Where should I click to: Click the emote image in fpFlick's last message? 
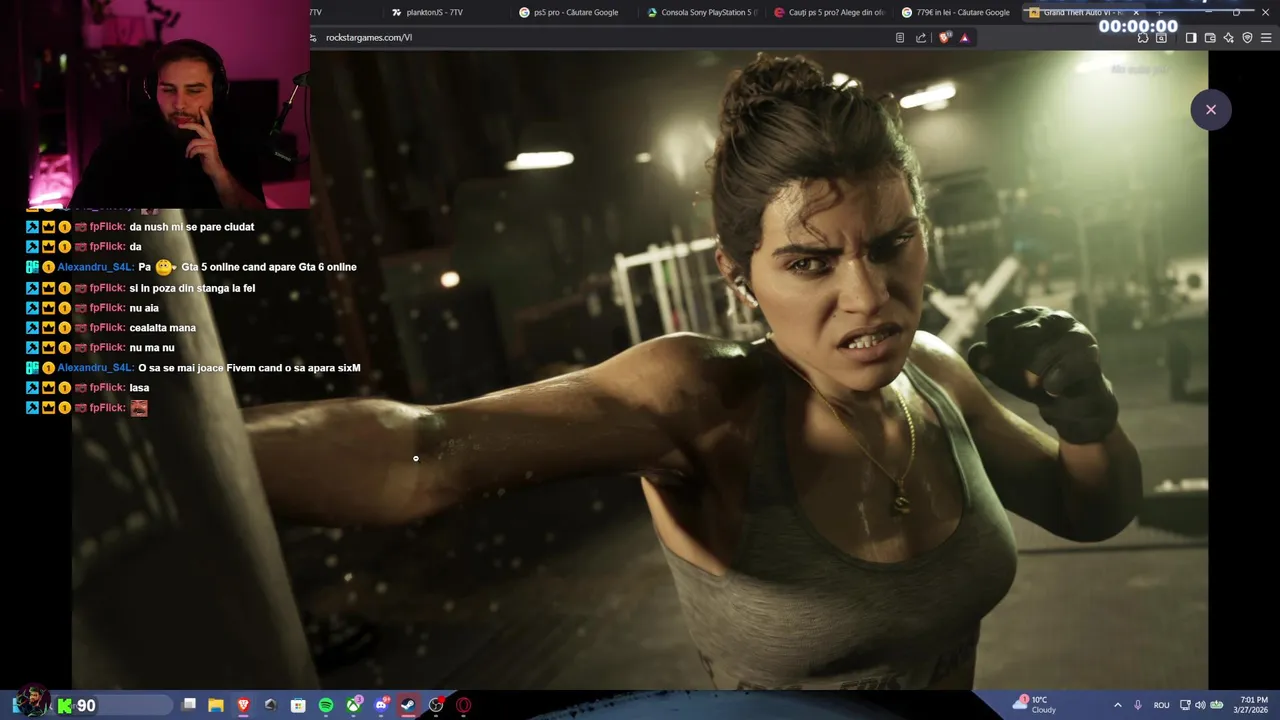(x=139, y=408)
